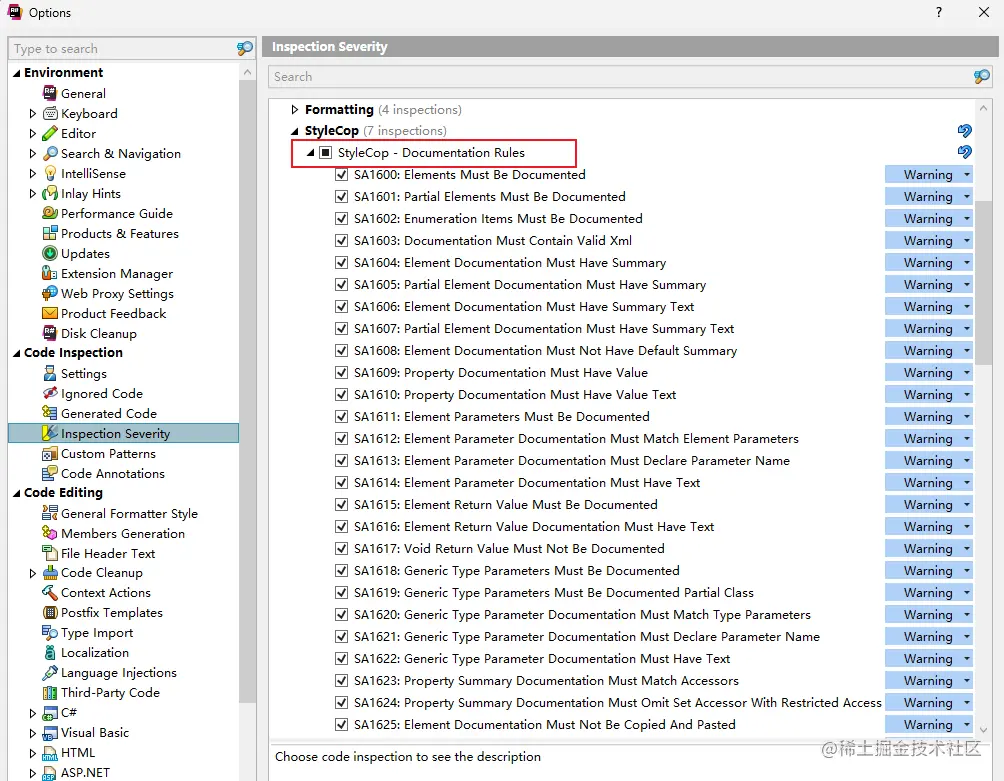Click the inspections list vertical scrollbar
1004x781 pixels.
tap(984, 284)
